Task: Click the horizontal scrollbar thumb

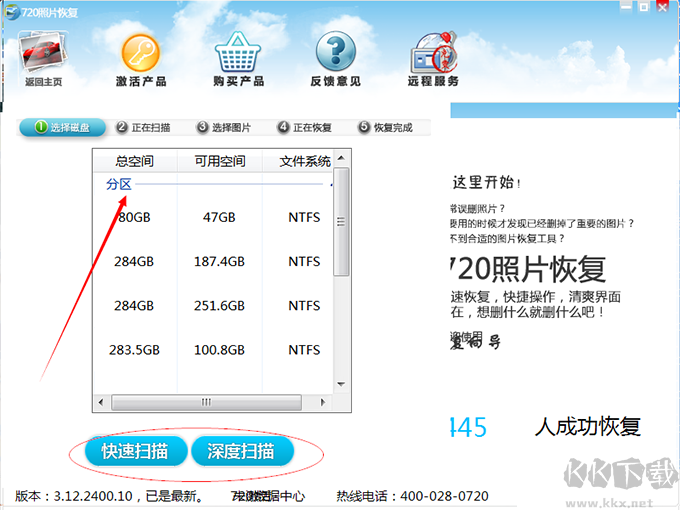Action: tap(206, 402)
